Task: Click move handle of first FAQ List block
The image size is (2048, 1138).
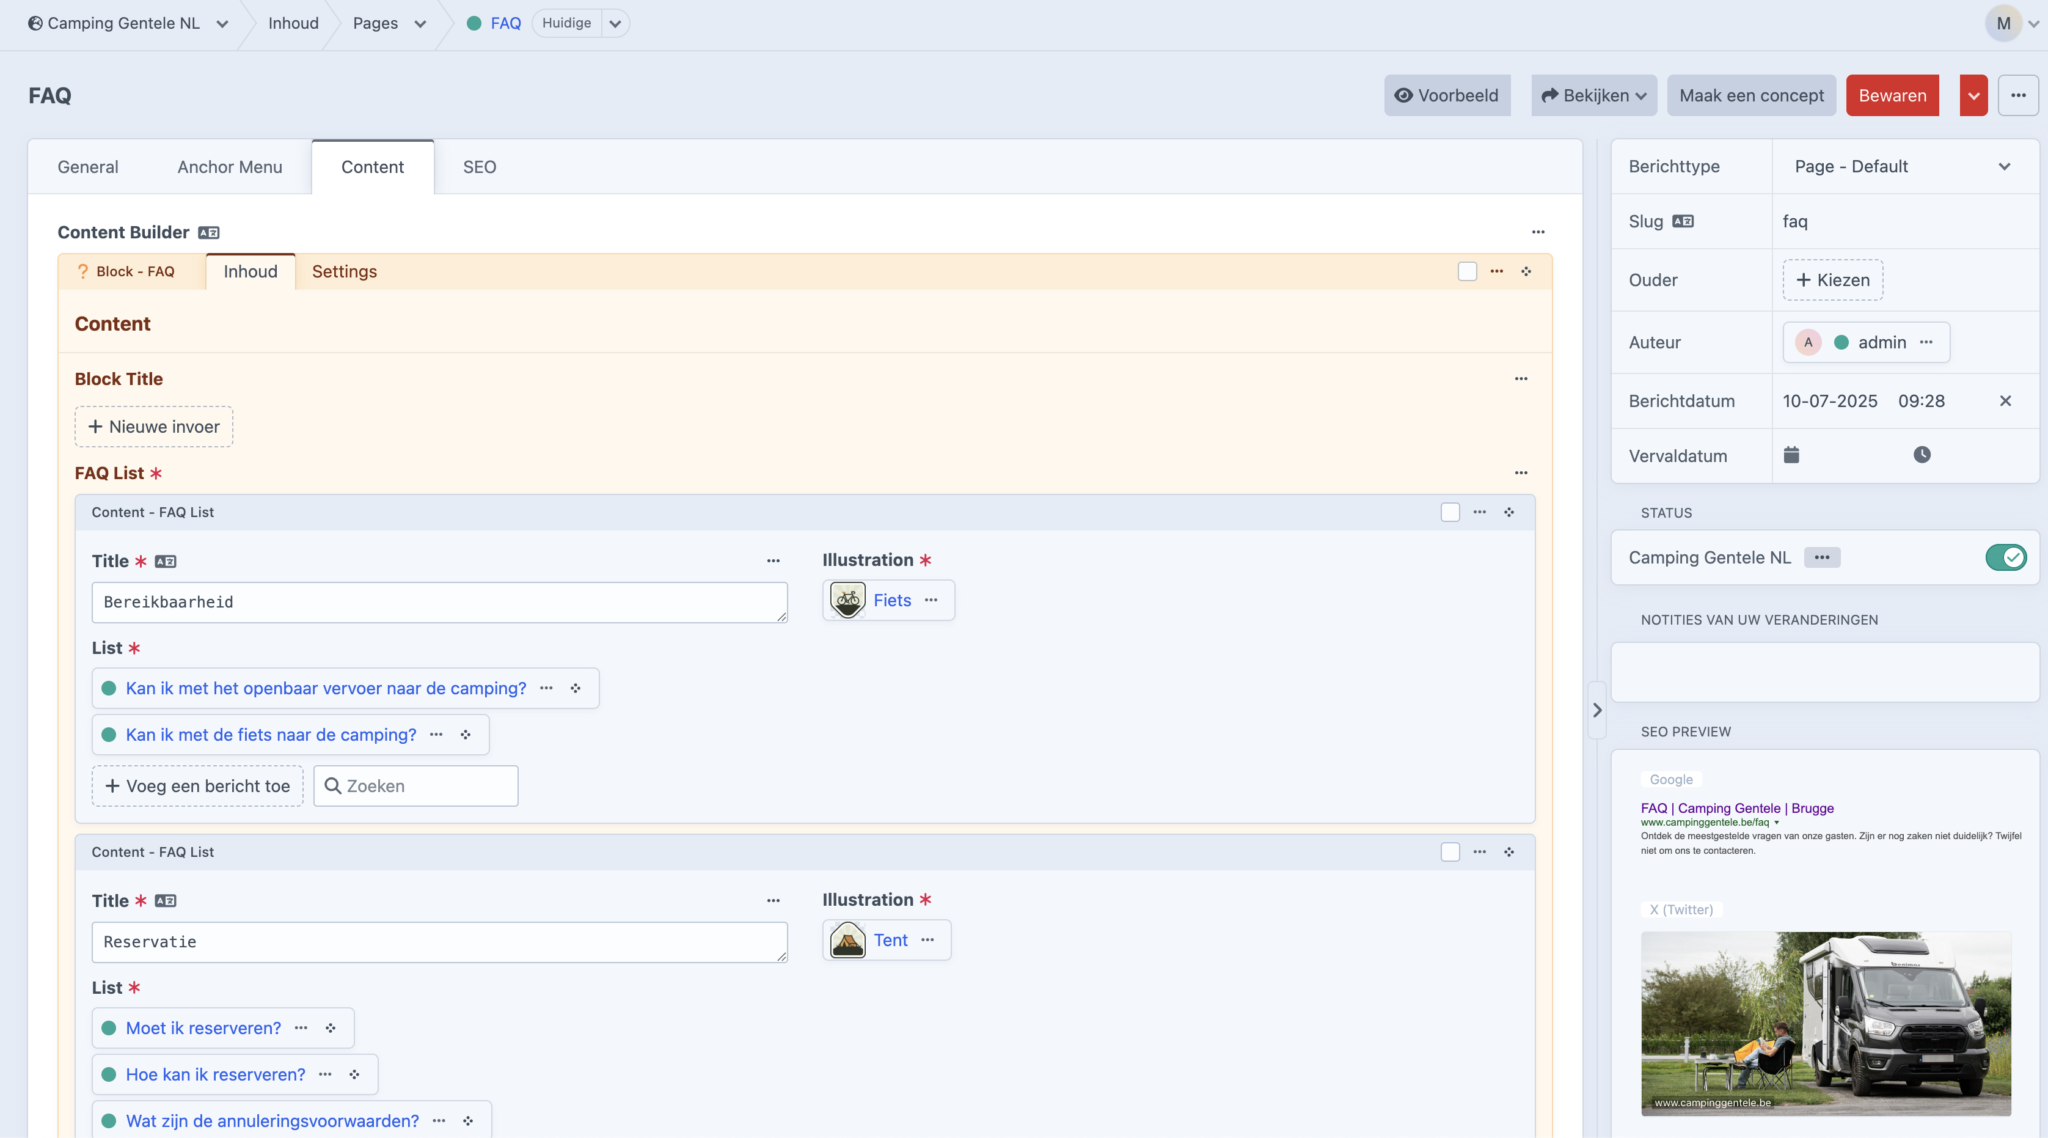Action: tap(1509, 513)
